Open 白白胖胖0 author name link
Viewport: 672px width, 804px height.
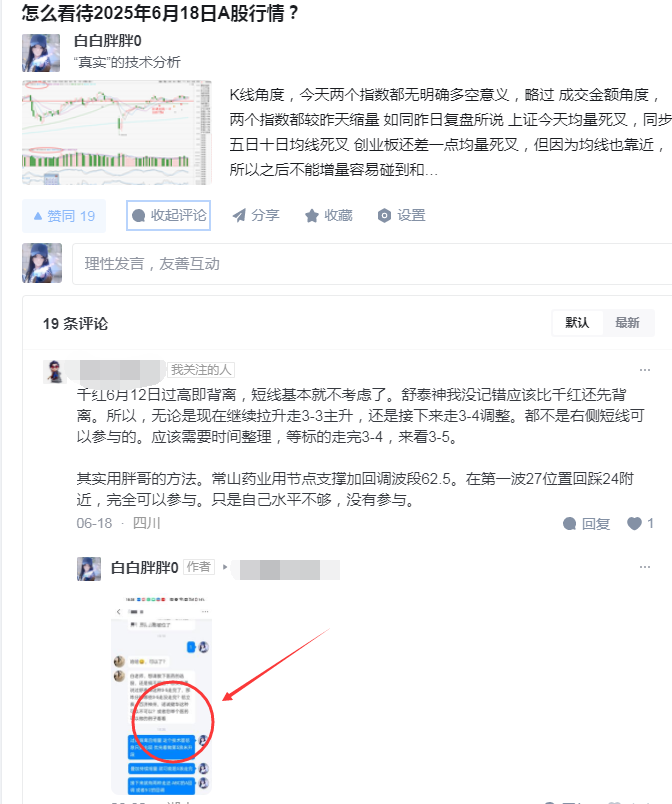108,41
